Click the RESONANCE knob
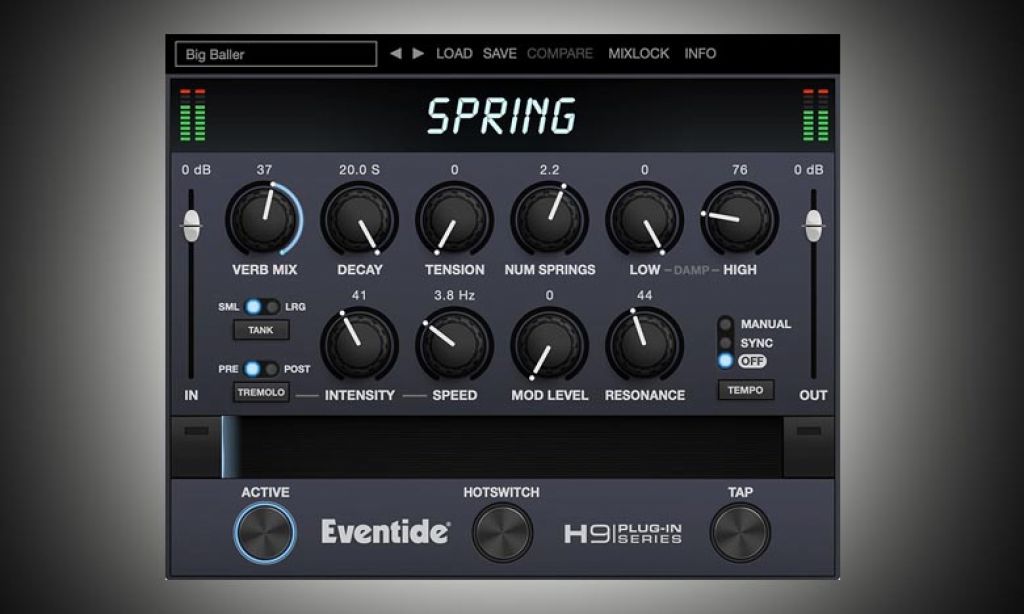1024x614 pixels. (x=645, y=344)
